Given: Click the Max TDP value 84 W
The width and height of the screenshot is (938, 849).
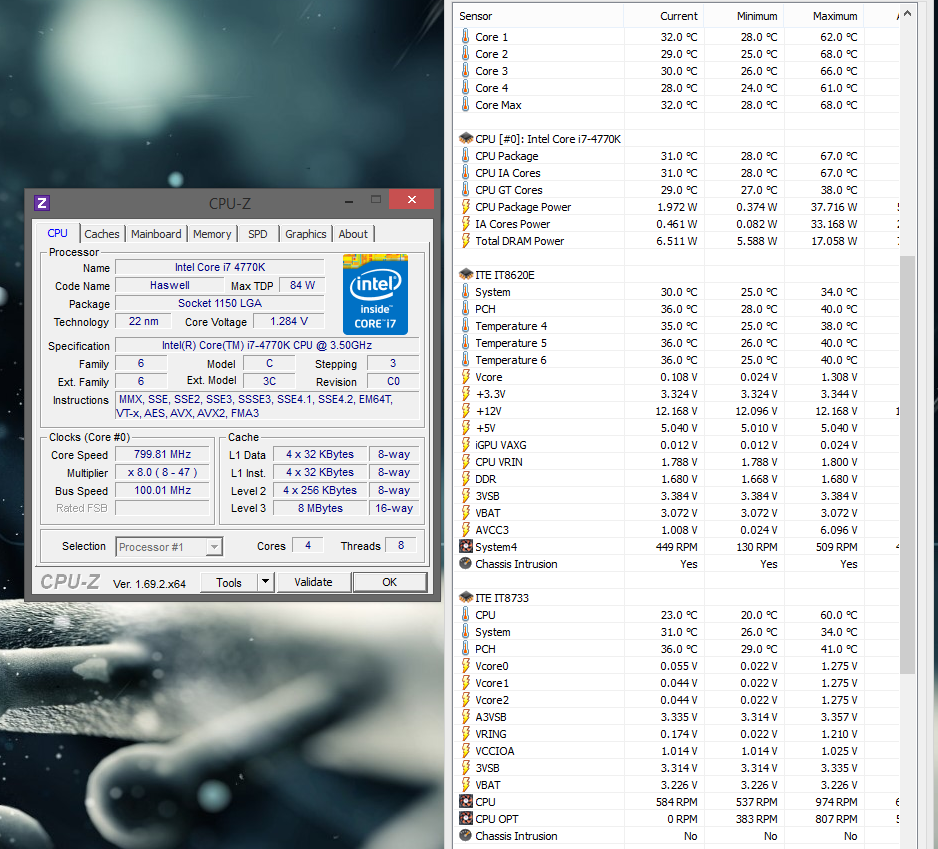Looking at the screenshot, I should point(302,285).
